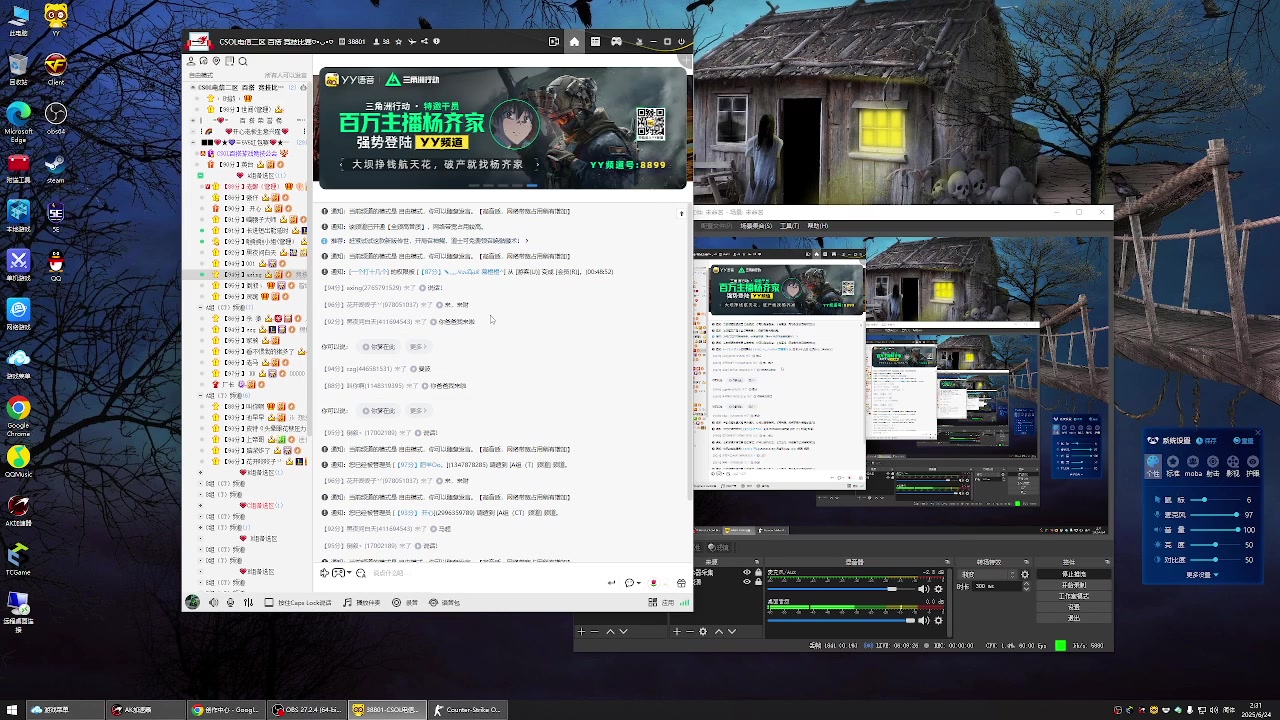The width and height of the screenshot is (1280, 720).
Task: Open chat bubble dropdown near flower icon
Action: 639,583
